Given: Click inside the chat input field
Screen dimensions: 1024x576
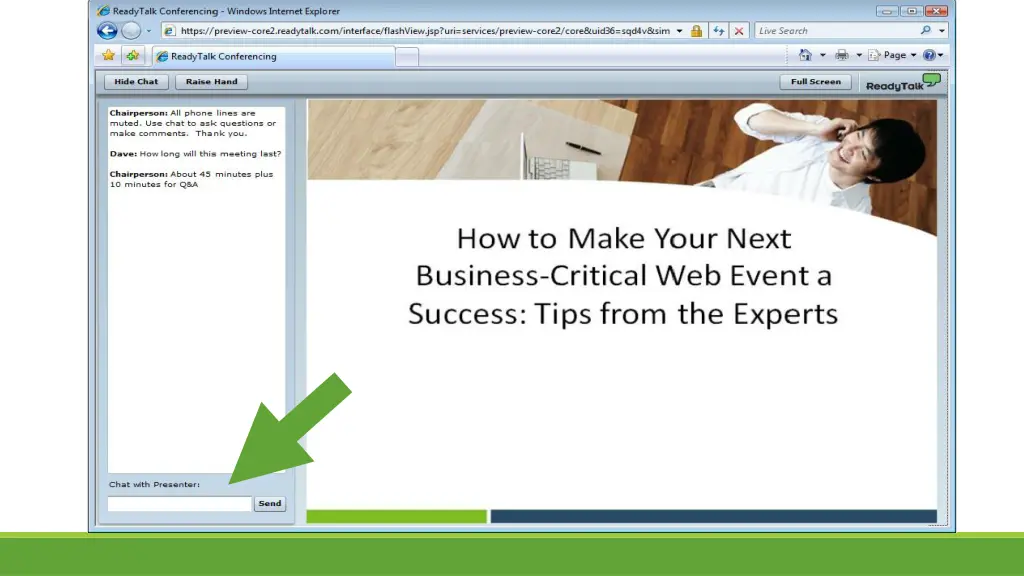Looking at the screenshot, I should pos(178,503).
